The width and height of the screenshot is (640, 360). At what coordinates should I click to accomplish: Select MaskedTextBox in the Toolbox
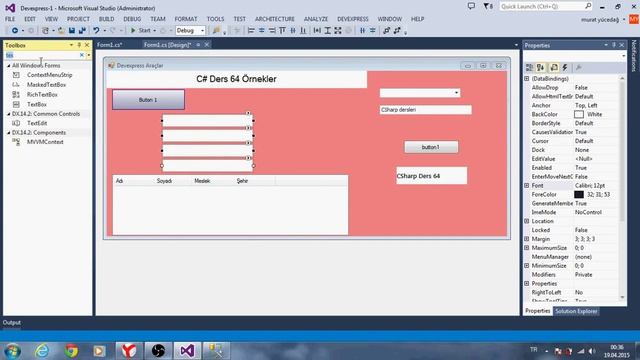[x=46, y=84]
